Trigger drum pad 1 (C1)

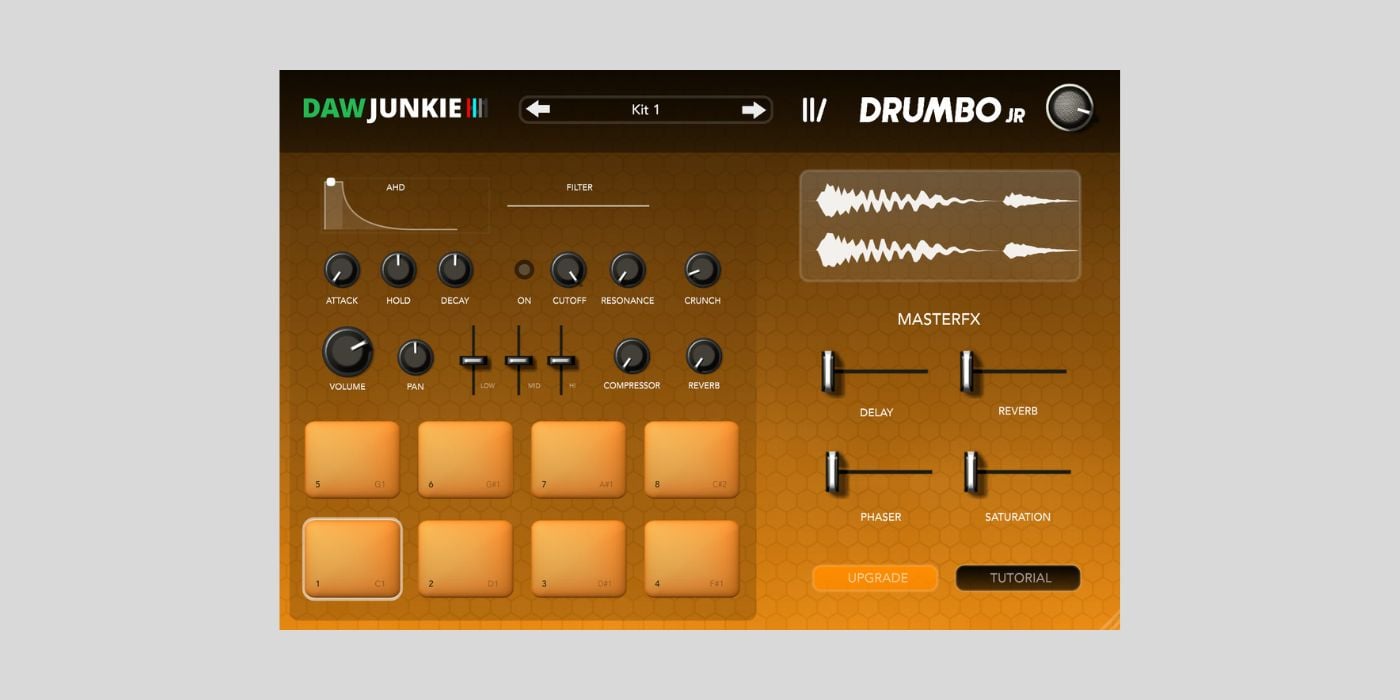coord(352,559)
